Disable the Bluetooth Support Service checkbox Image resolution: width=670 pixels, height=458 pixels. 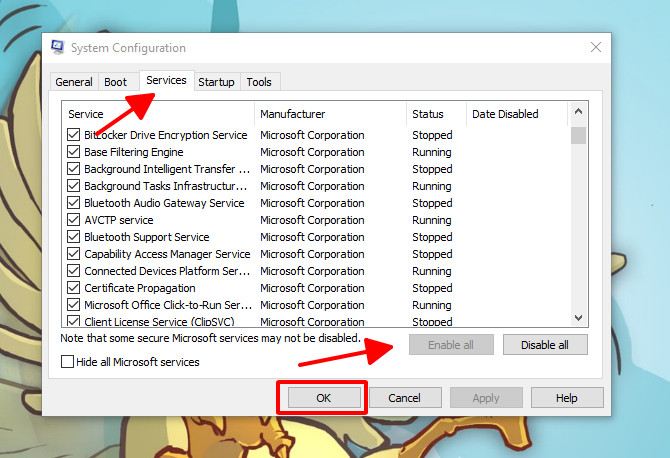pyautogui.click(x=74, y=237)
